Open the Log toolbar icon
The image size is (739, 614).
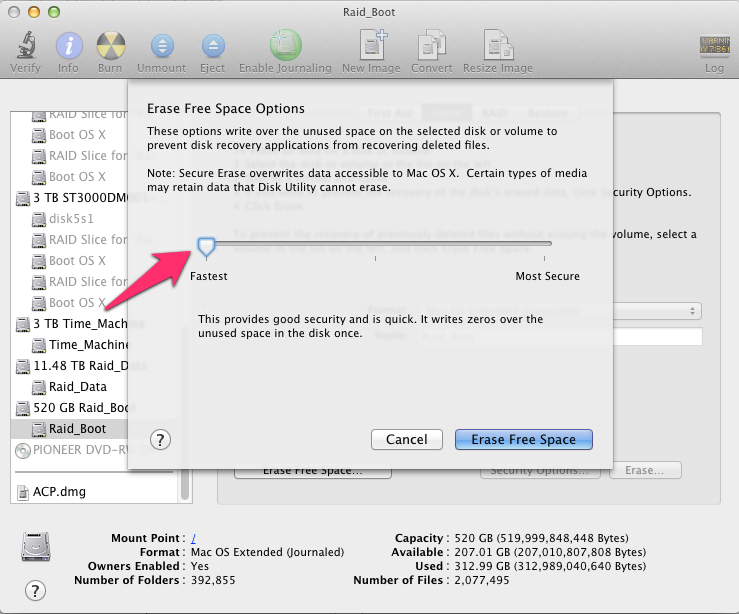pos(714,46)
